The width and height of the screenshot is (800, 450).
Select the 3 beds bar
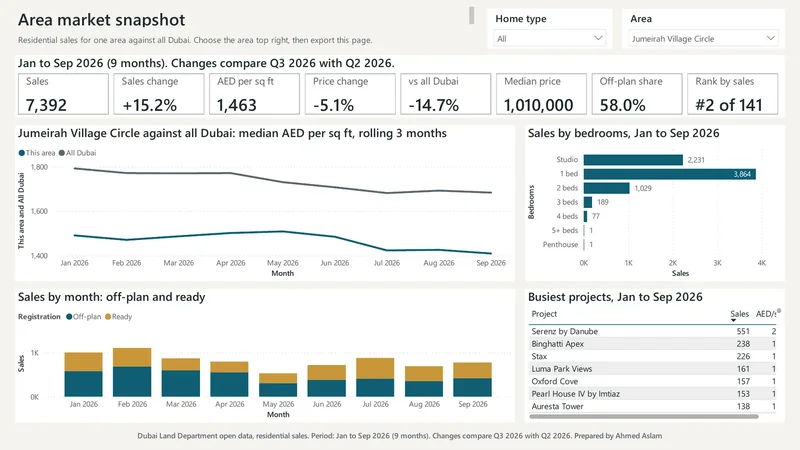point(588,202)
